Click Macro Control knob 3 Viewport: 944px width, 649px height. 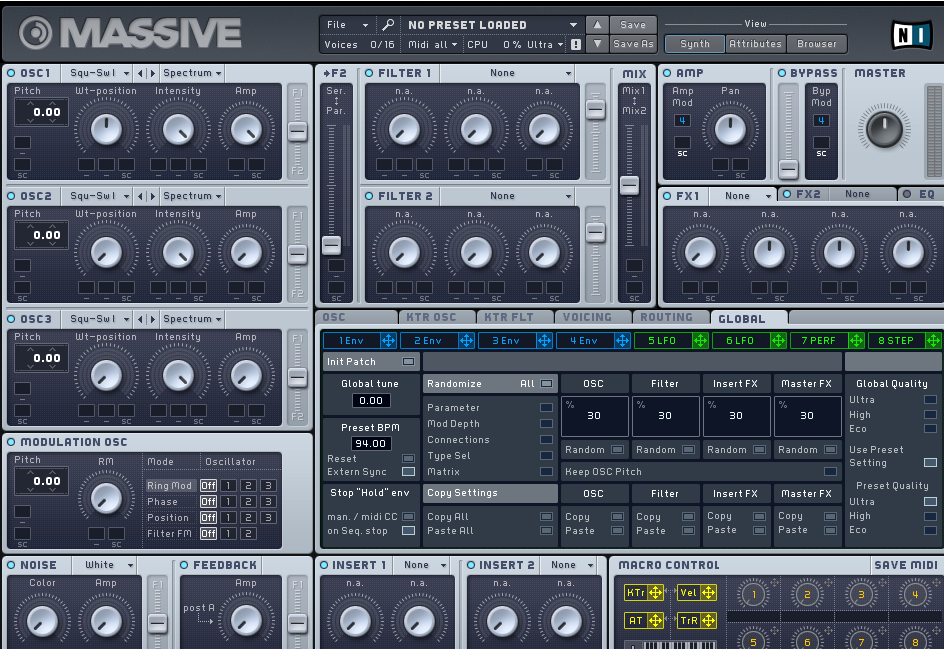(x=861, y=595)
